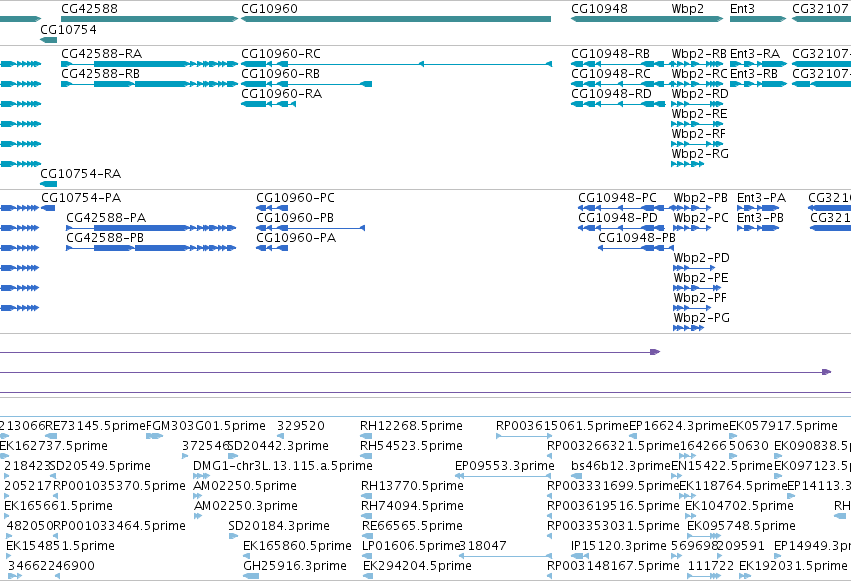Select transcript CG42588-RA
The image size is (851, 581).
(149, 64)
